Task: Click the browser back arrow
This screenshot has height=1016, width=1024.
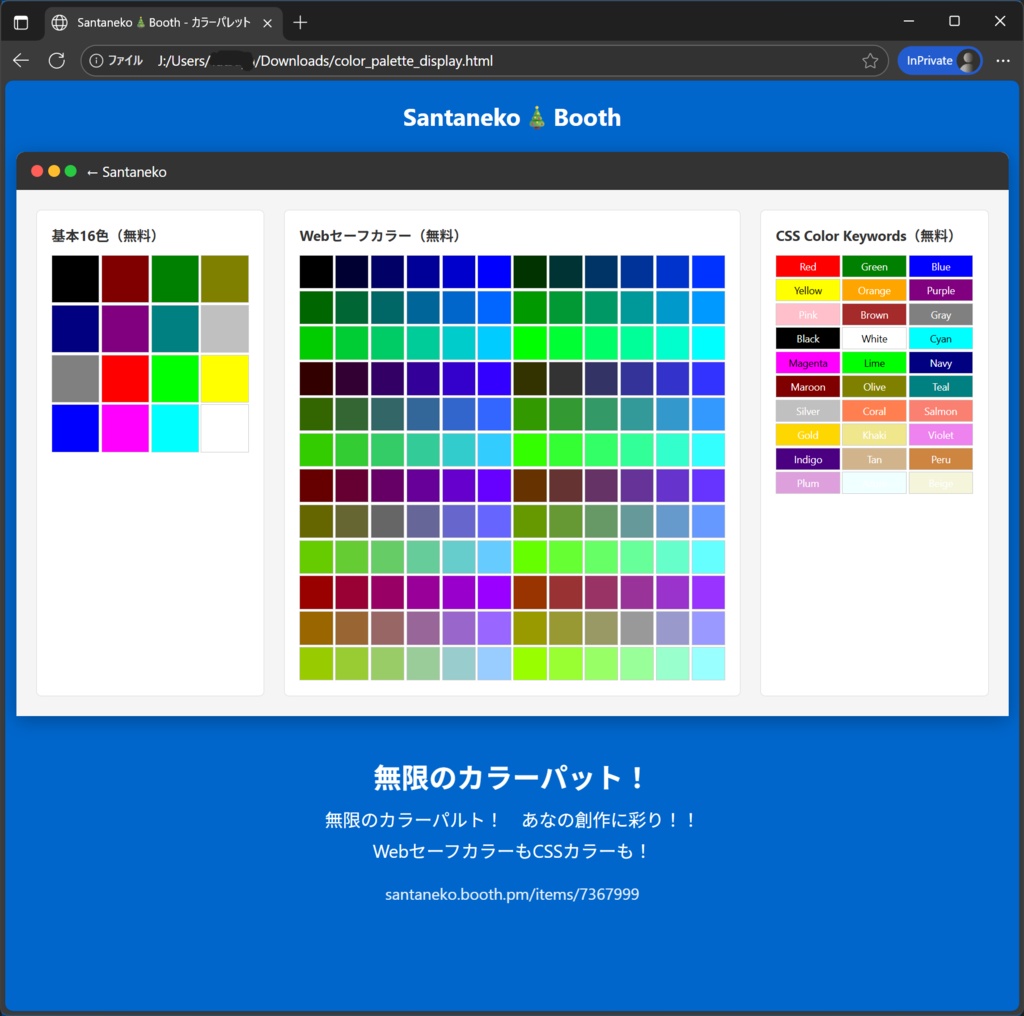Action: (x=20, y=60)
